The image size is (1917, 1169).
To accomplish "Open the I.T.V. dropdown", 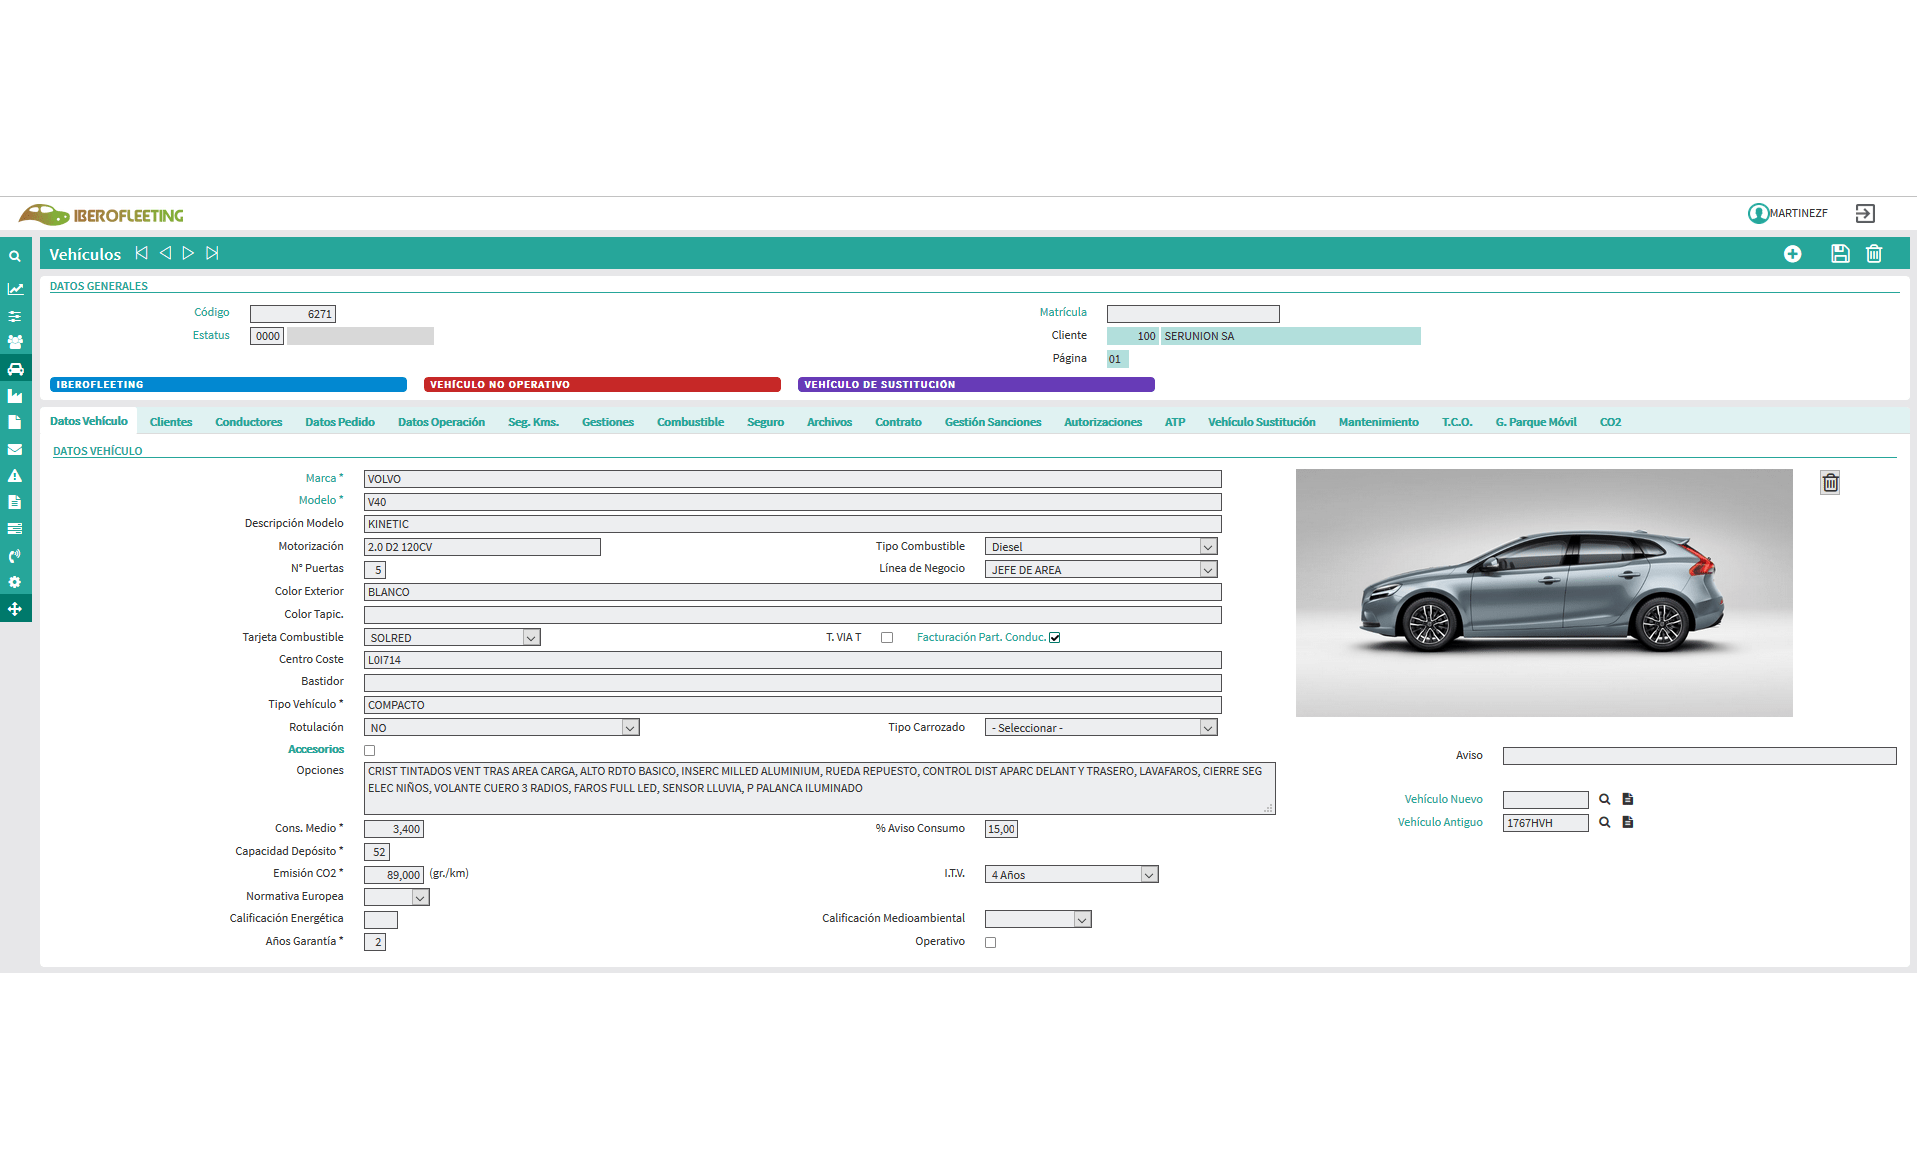I will [x=1072, y=875].
